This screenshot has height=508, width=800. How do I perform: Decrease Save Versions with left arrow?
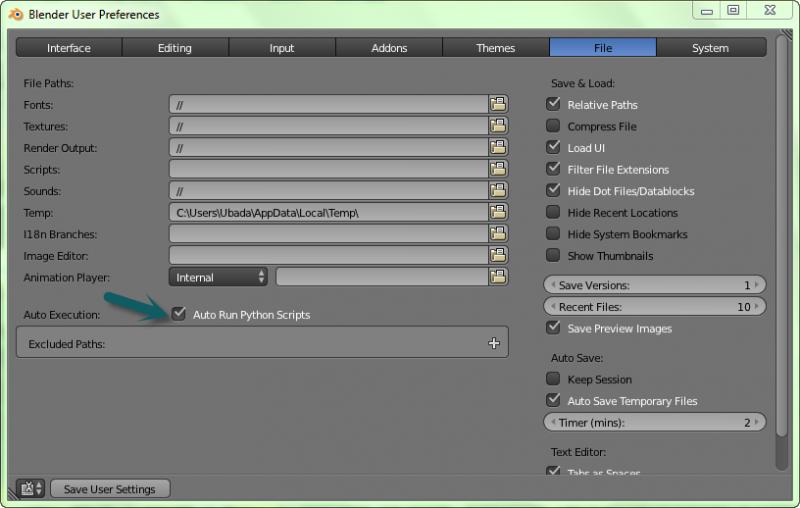point(553,285)
